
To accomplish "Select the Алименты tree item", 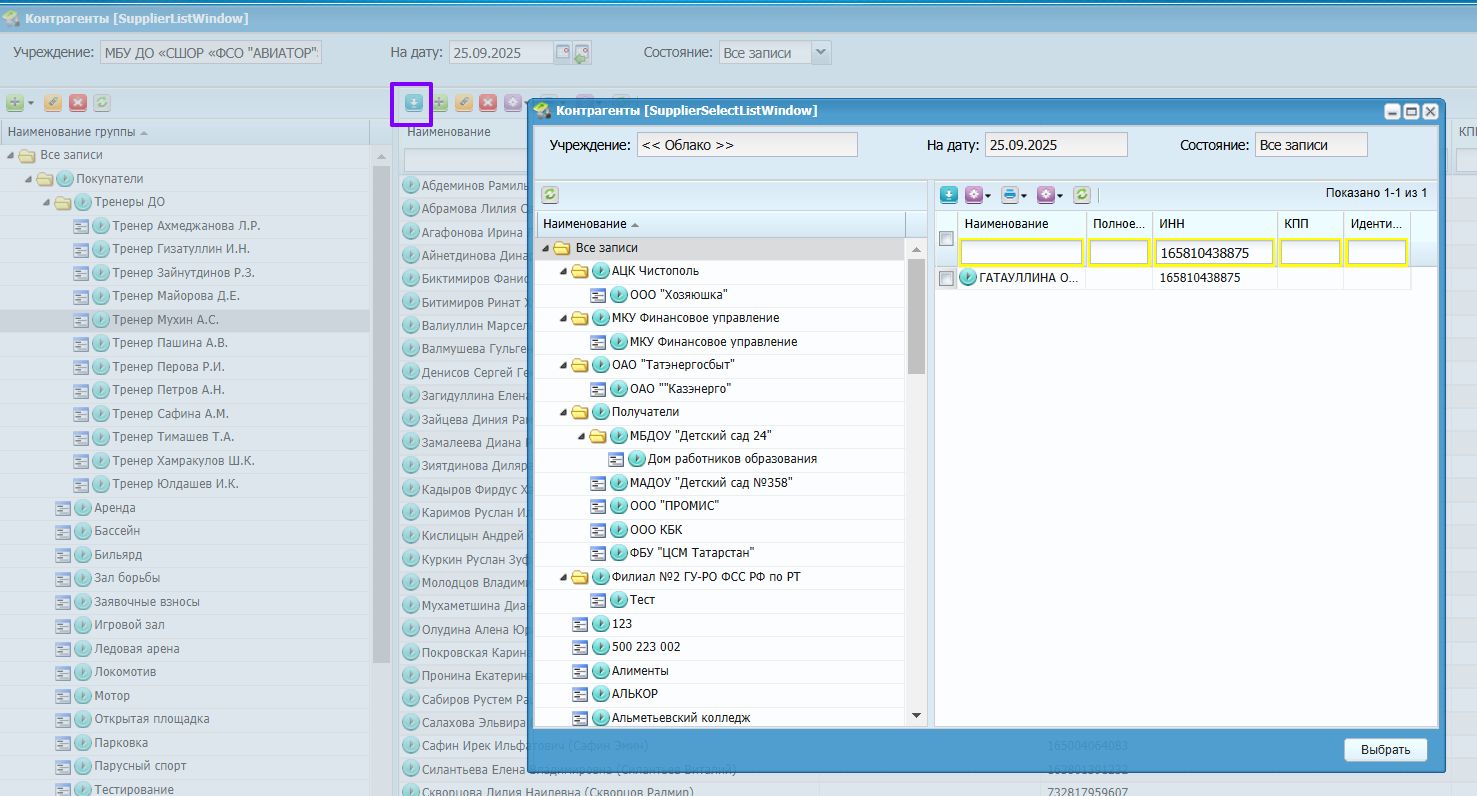I will tap(640, 671).
